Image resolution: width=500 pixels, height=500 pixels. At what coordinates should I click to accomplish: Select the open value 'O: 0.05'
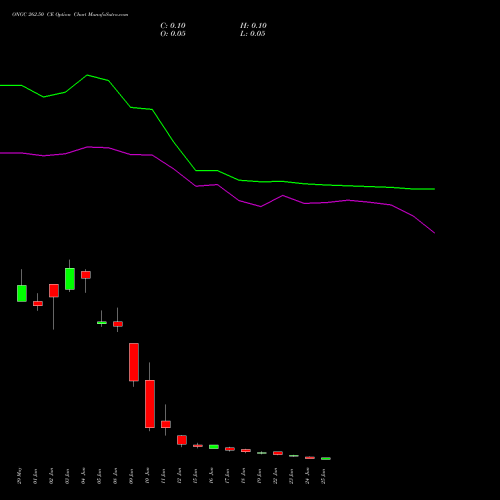pyautogui.click(x=173, y=33)
